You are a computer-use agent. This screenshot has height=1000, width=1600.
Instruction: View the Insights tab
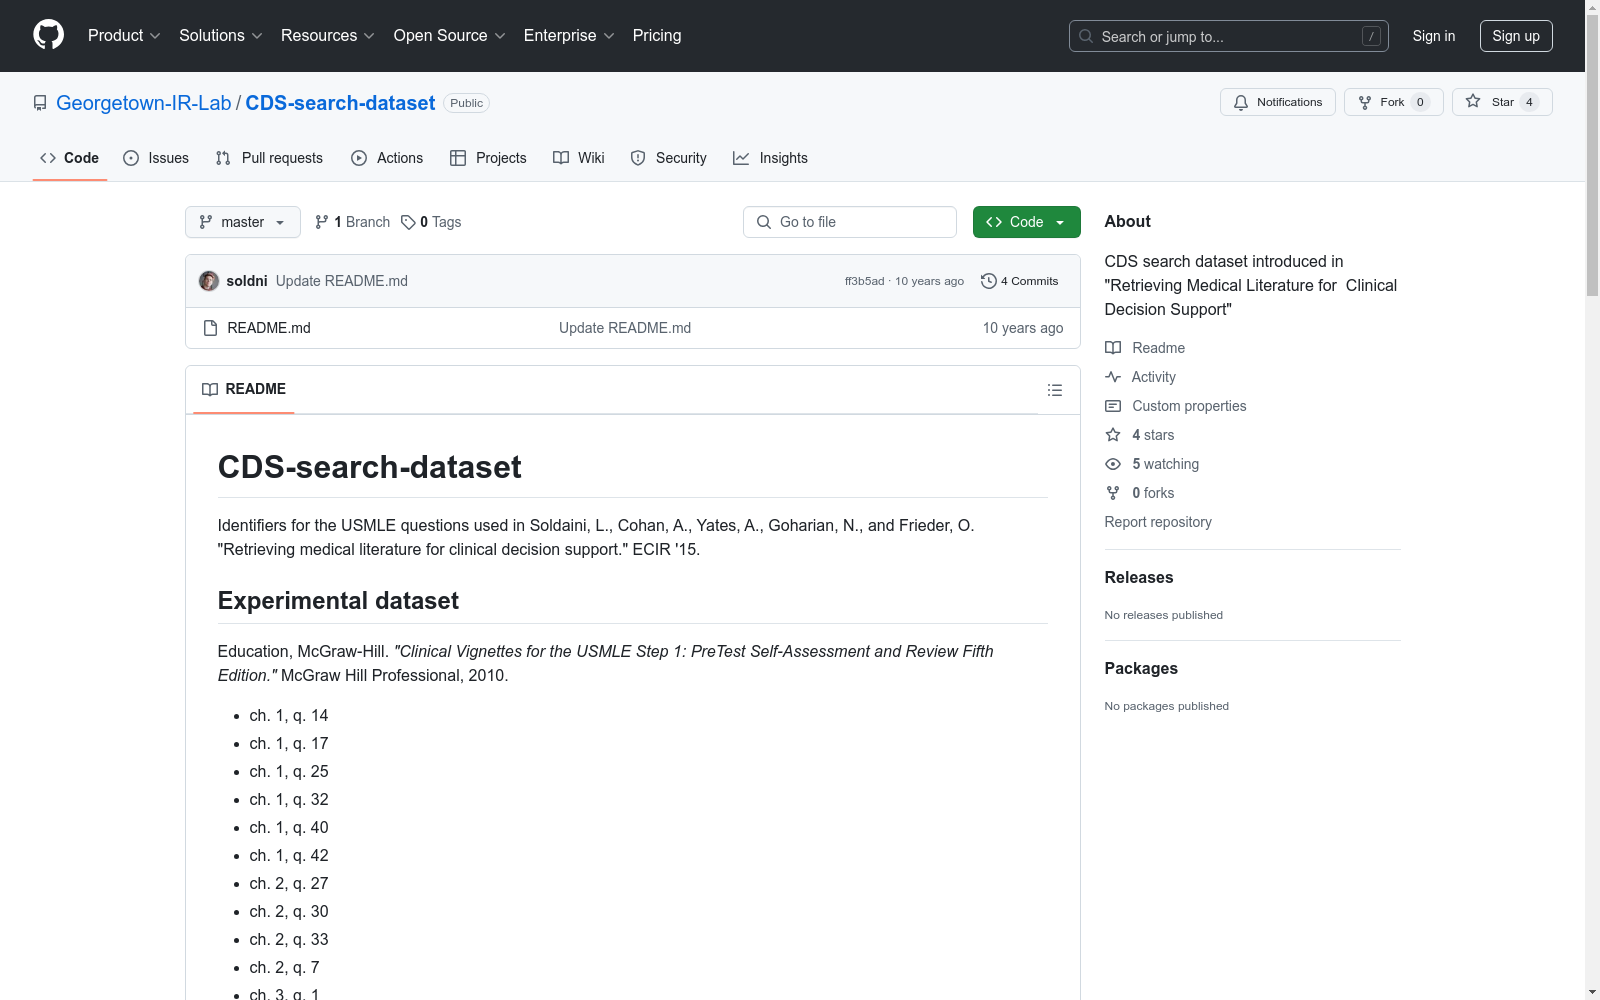(770, 158)
